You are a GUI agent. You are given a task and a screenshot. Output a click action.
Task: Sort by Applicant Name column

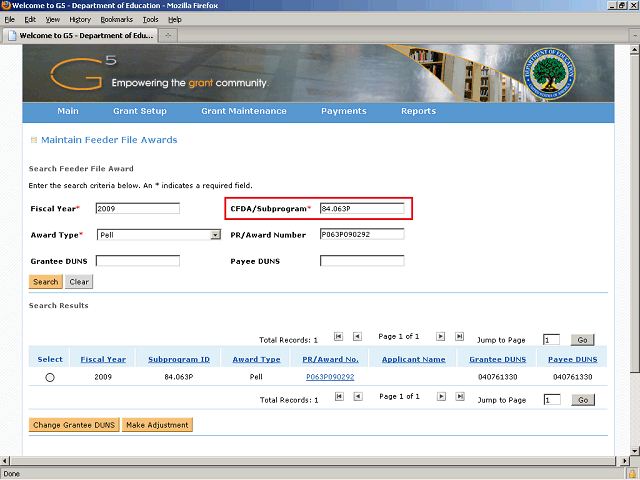point(413,360)
